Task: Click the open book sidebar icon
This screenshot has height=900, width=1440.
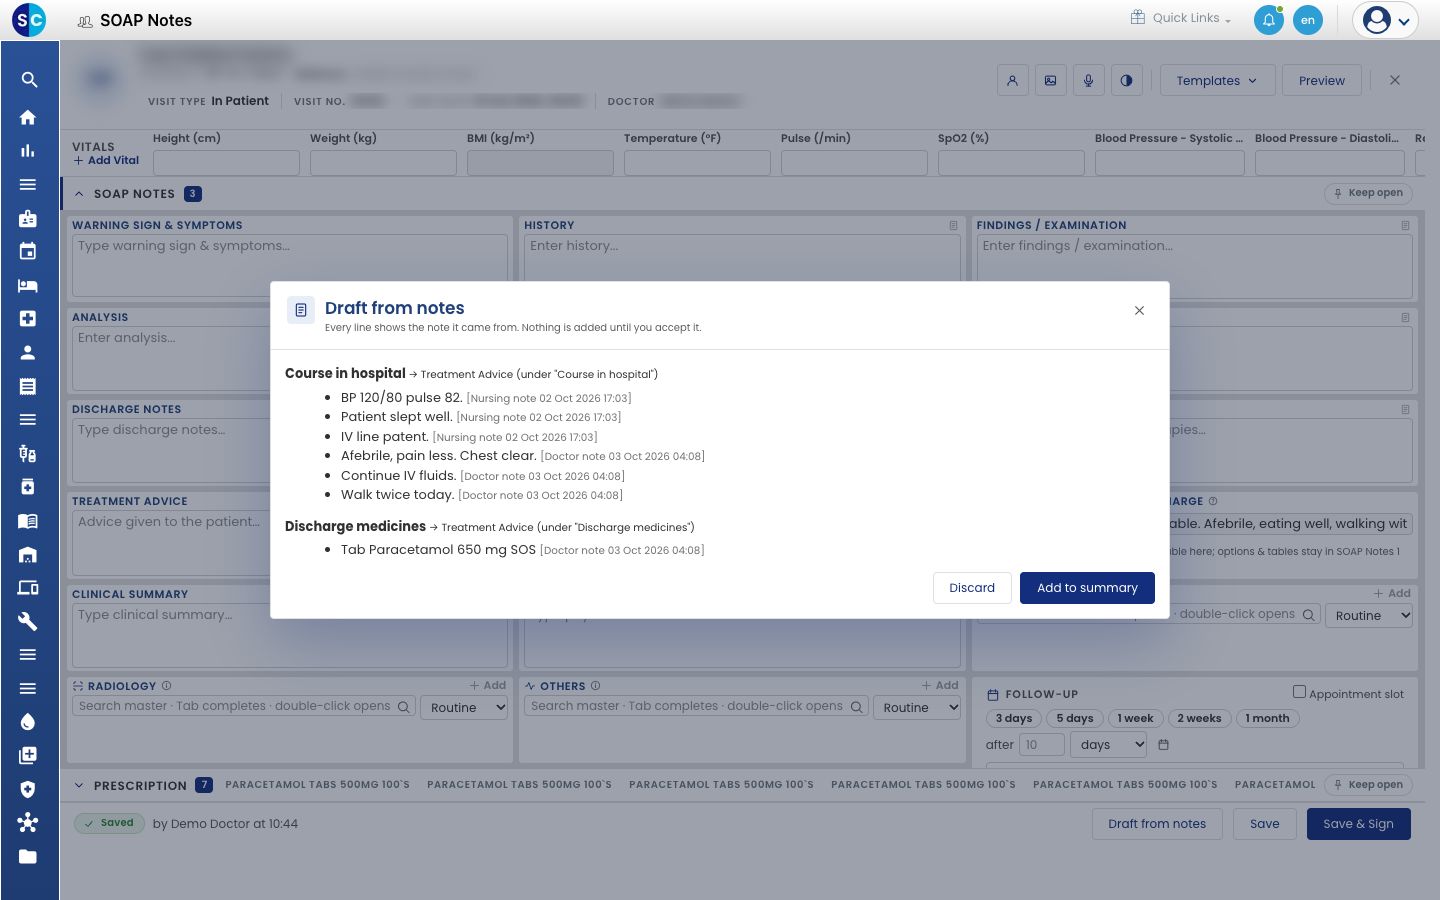Action: coord(28,520)
